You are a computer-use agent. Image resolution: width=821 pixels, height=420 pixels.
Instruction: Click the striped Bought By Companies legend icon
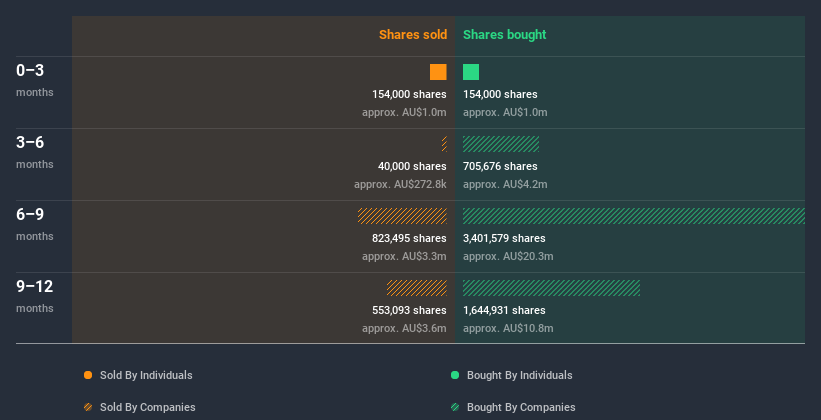point(455,407)
